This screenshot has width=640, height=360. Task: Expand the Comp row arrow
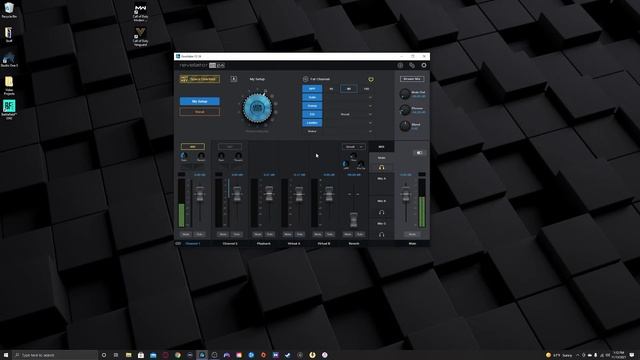pyautogui.click(x=370, y=106)
